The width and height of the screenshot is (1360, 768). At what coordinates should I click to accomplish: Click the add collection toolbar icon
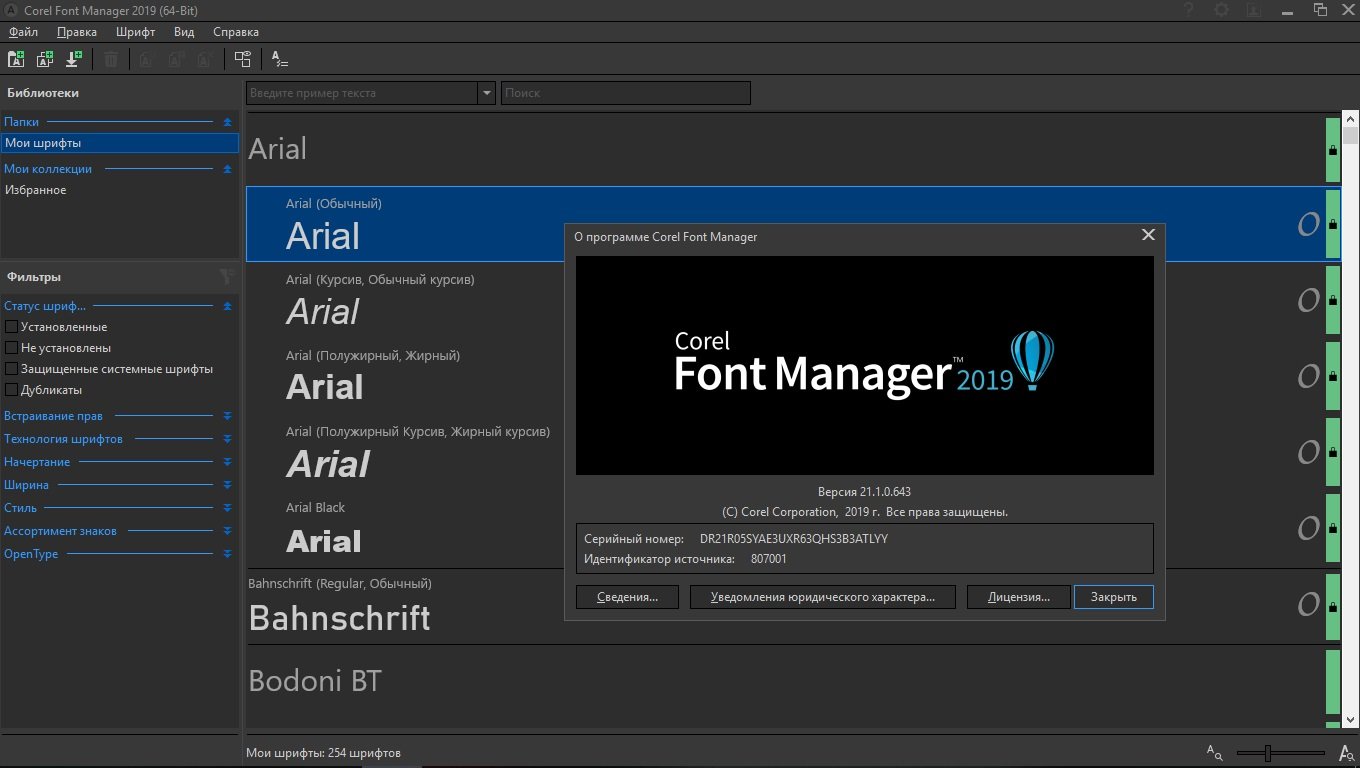click(x=45, y=59)
